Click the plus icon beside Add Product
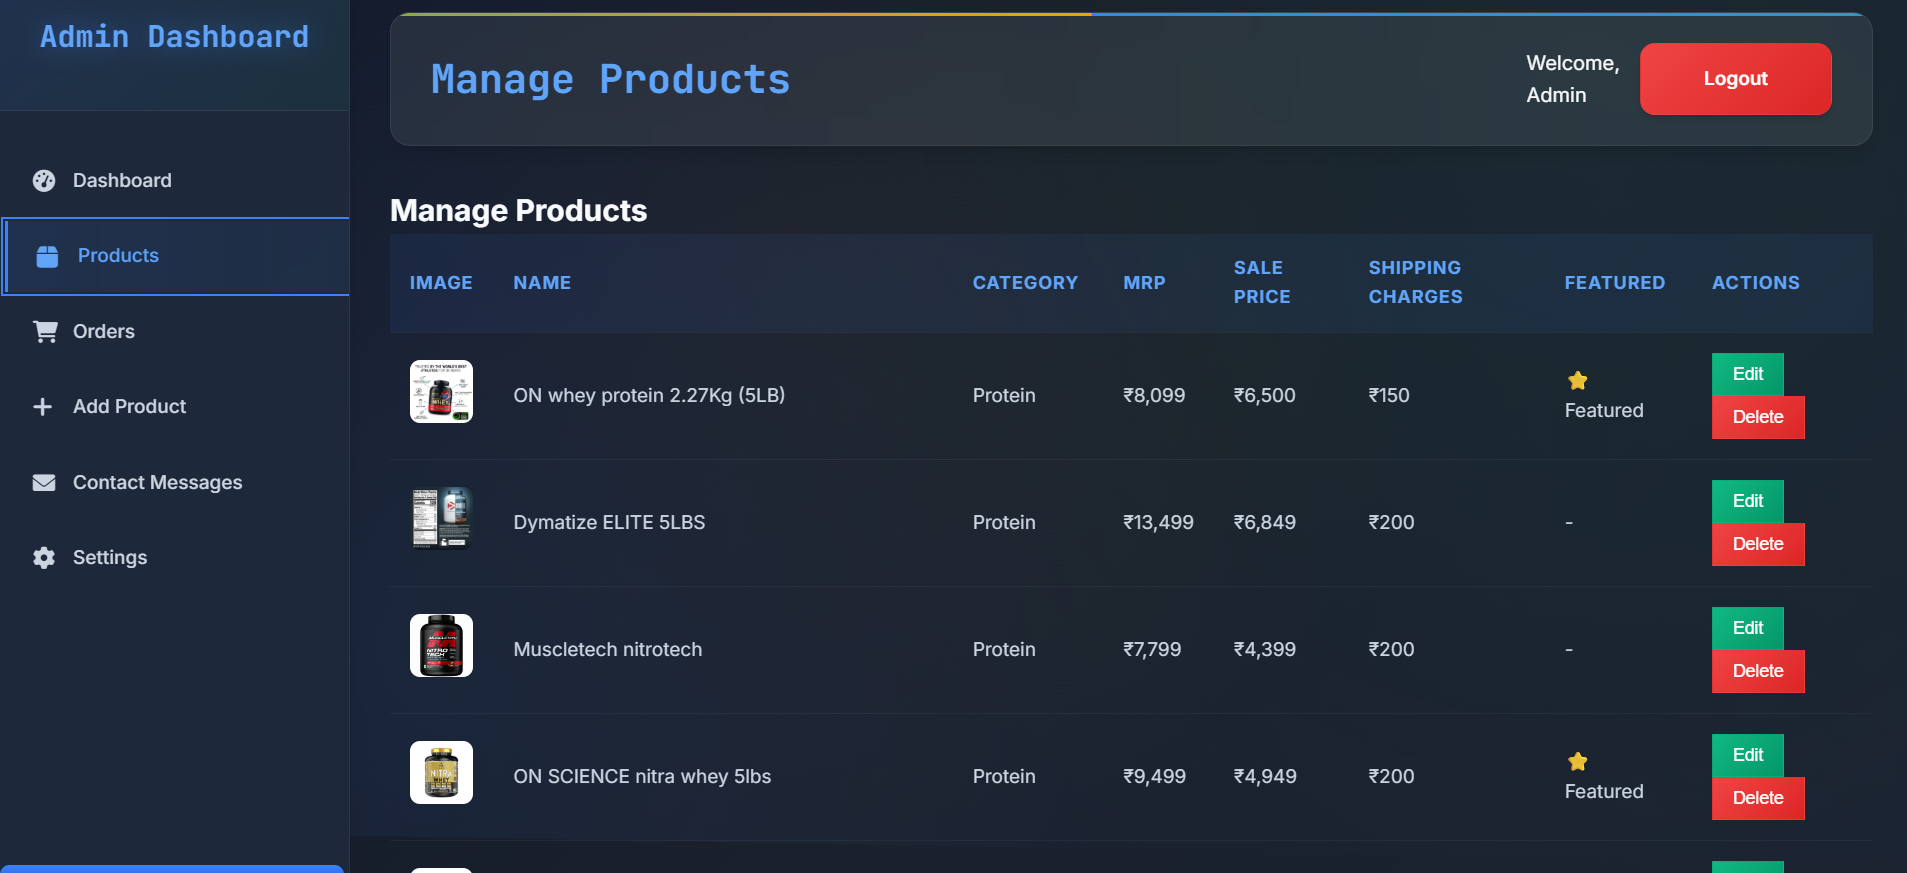 [x=43, y=407]
